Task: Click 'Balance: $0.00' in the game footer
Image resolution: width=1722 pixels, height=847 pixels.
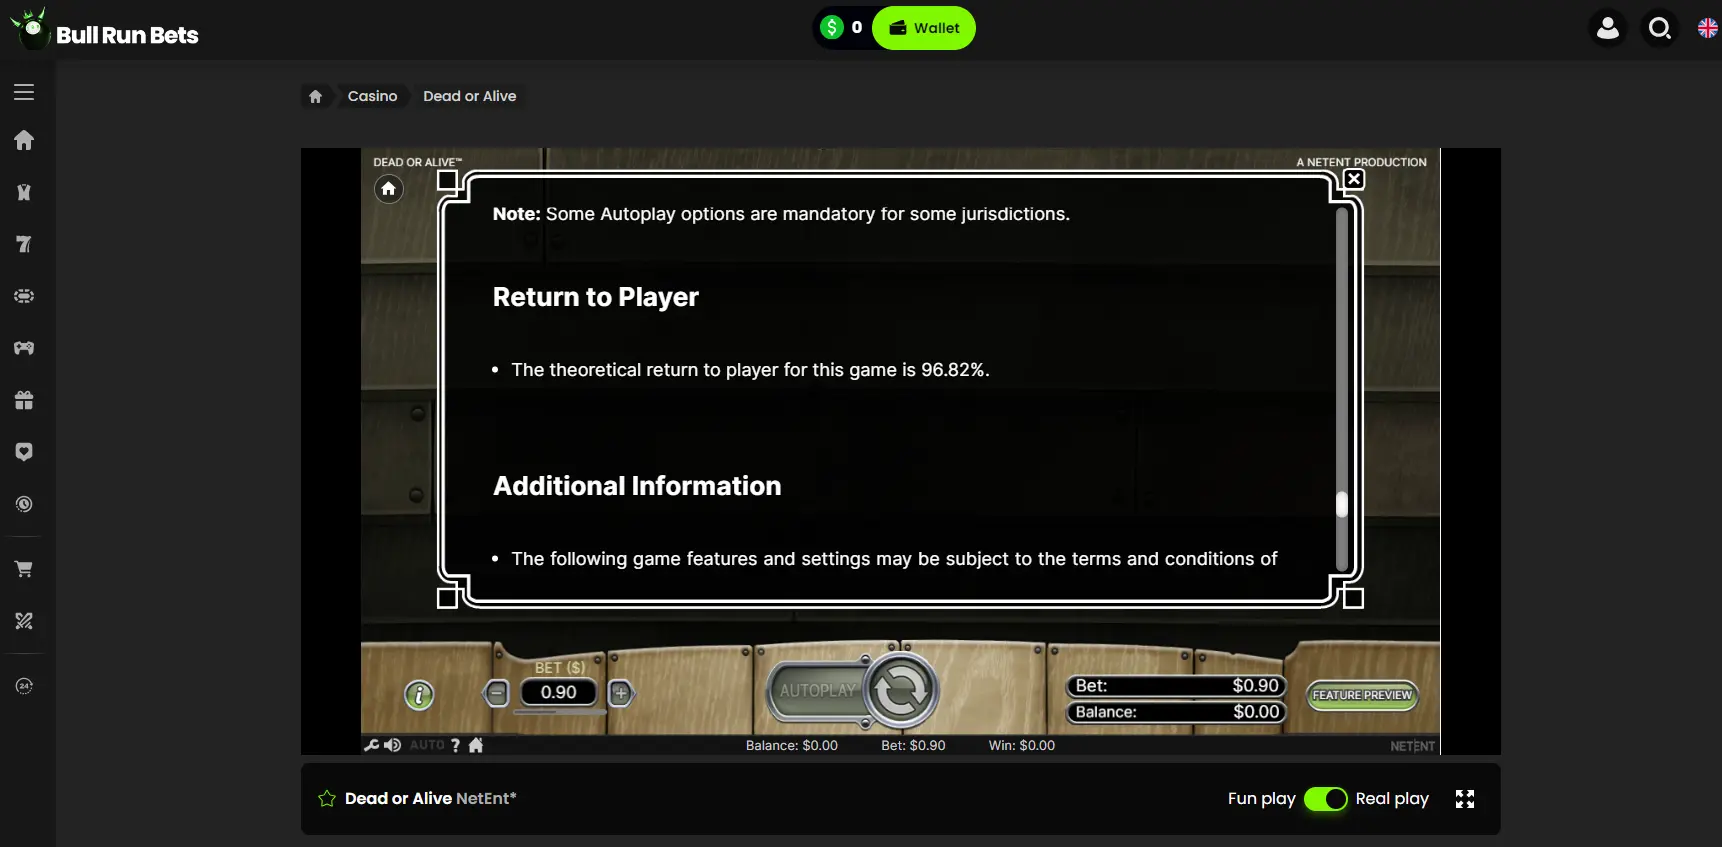Action: tap(792, 745)
